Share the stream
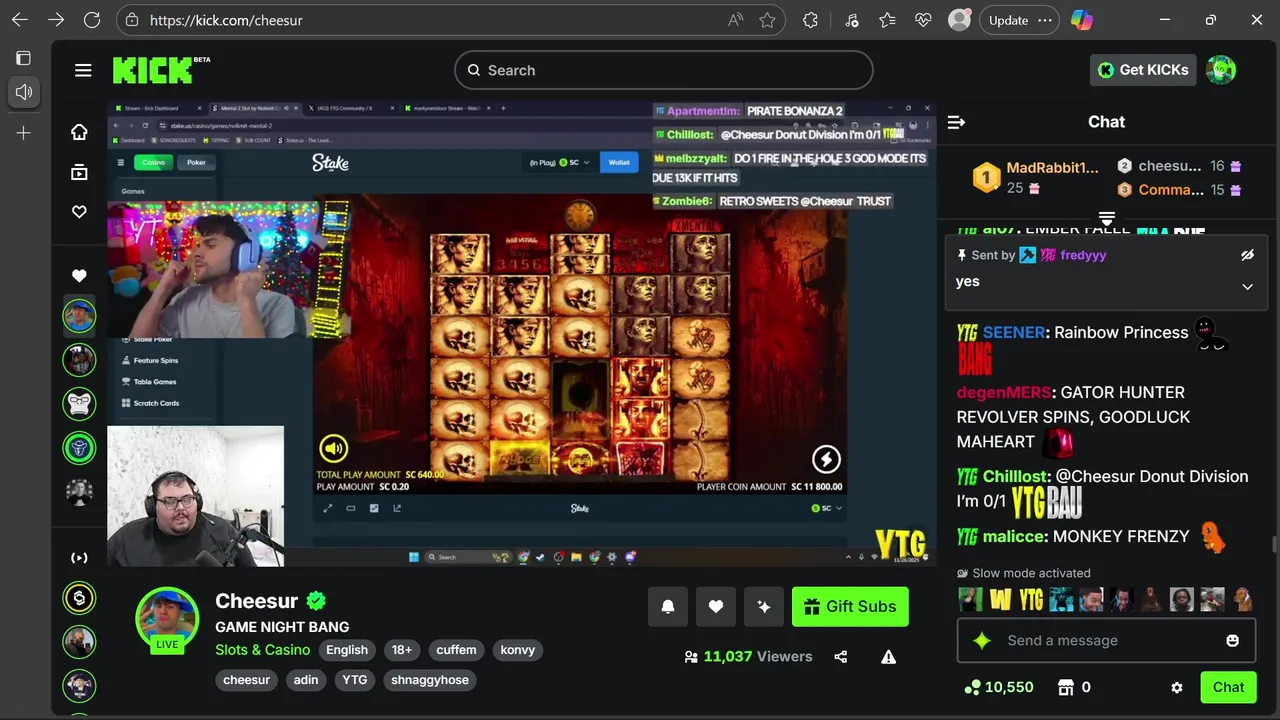Viewport: 1280px width, 720px height. tap(840, 657)
